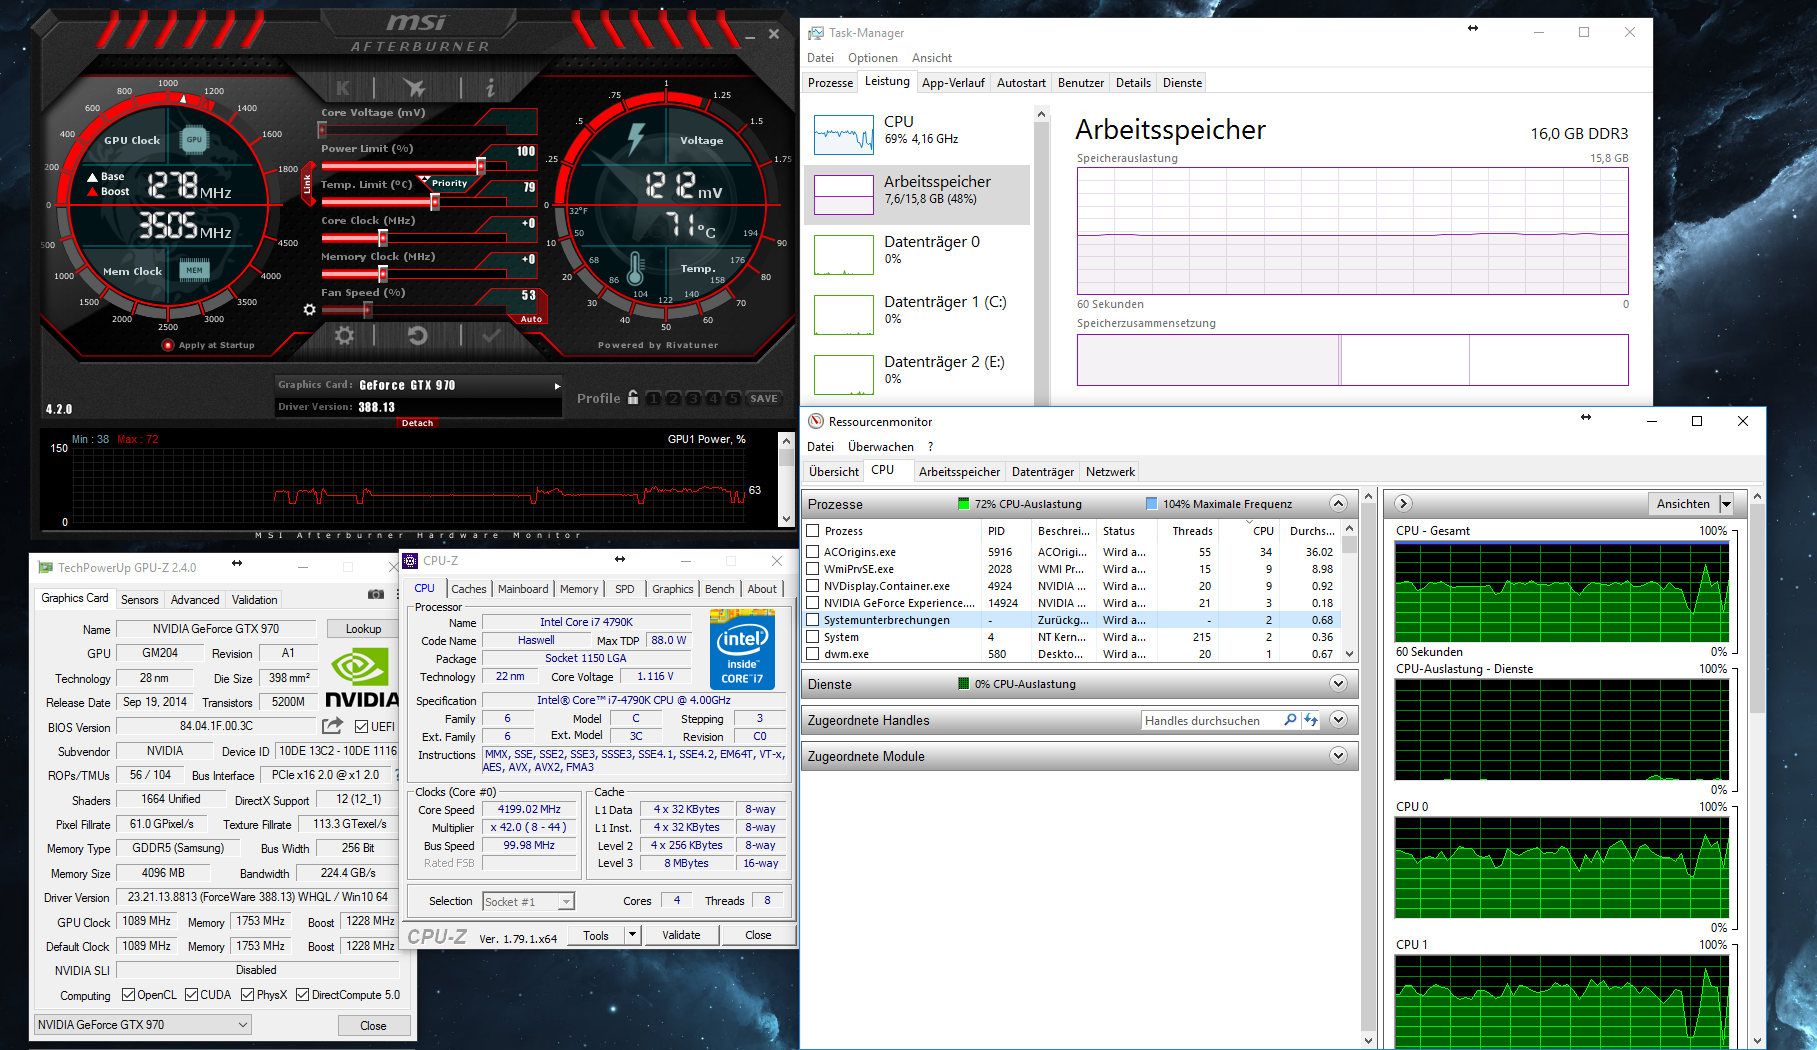Click the SAVE profile button in Afterburner
This screenshot has height=1050, width=1817.
(x=764, y=398)
